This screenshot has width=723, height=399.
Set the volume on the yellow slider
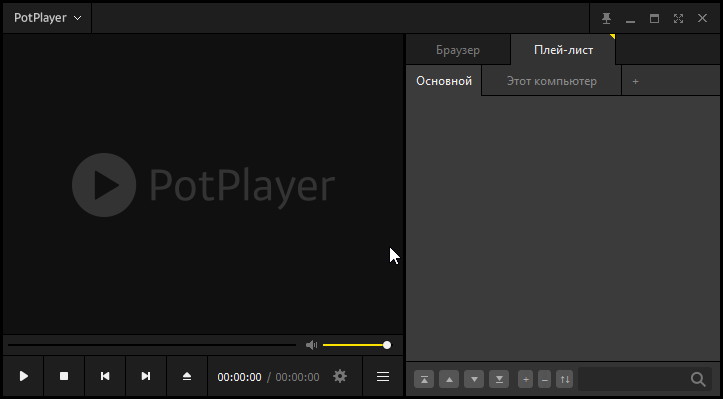click(x=356, y=345)
